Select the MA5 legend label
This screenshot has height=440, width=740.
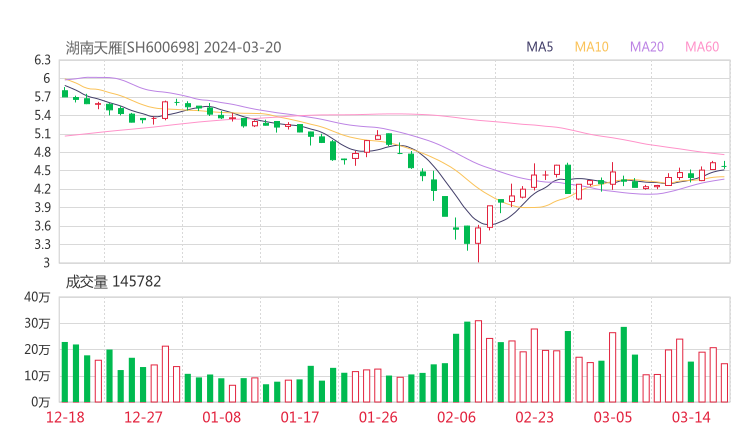coord(539,47)
